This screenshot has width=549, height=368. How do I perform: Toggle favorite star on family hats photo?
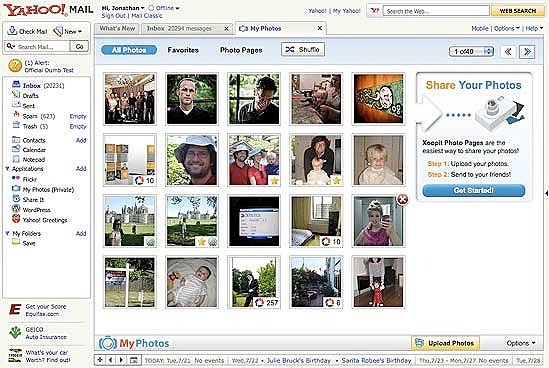point(274,180)
